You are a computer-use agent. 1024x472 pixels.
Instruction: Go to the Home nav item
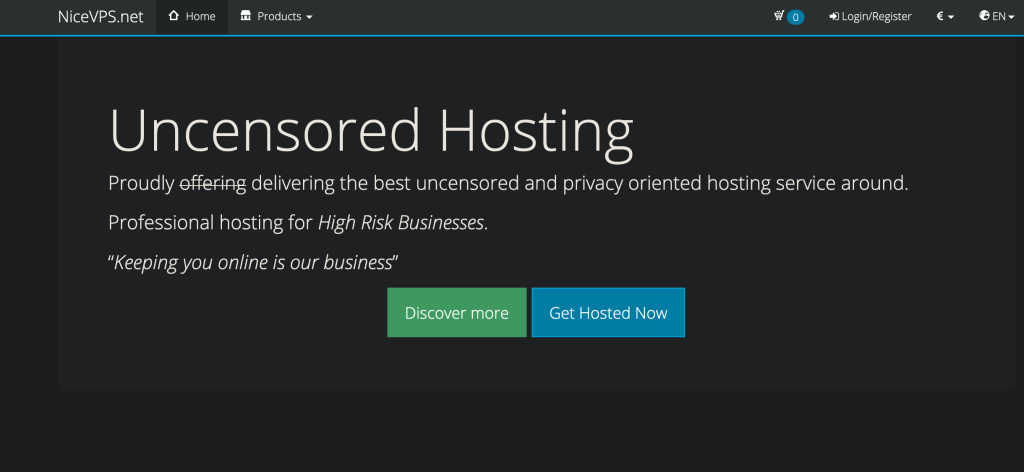[x=192, y=17]
